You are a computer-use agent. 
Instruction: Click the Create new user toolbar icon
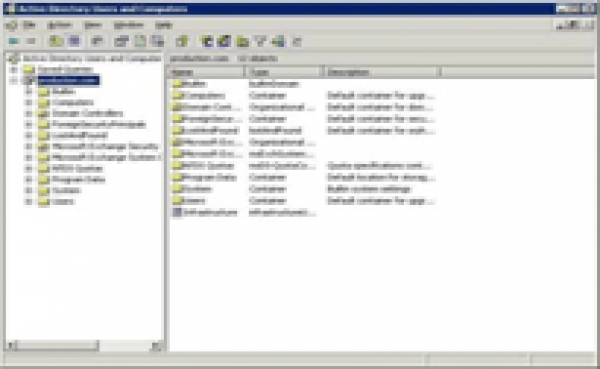207,41
